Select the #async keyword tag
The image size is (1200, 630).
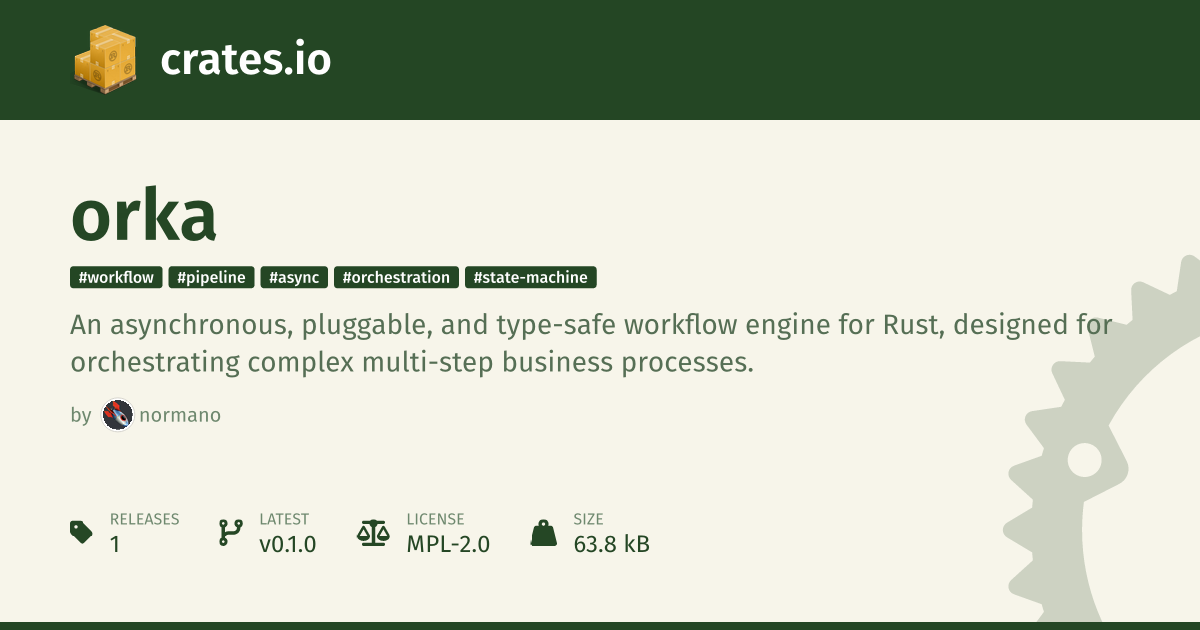coord(294,278)
